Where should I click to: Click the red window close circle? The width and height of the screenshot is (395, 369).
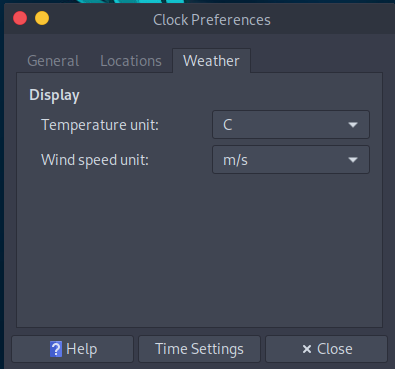coord(20,18)
